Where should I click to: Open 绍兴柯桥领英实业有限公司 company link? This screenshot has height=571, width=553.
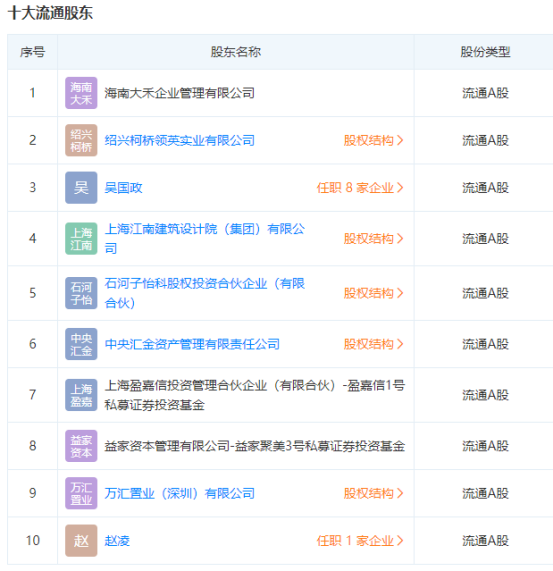[179, 141]
